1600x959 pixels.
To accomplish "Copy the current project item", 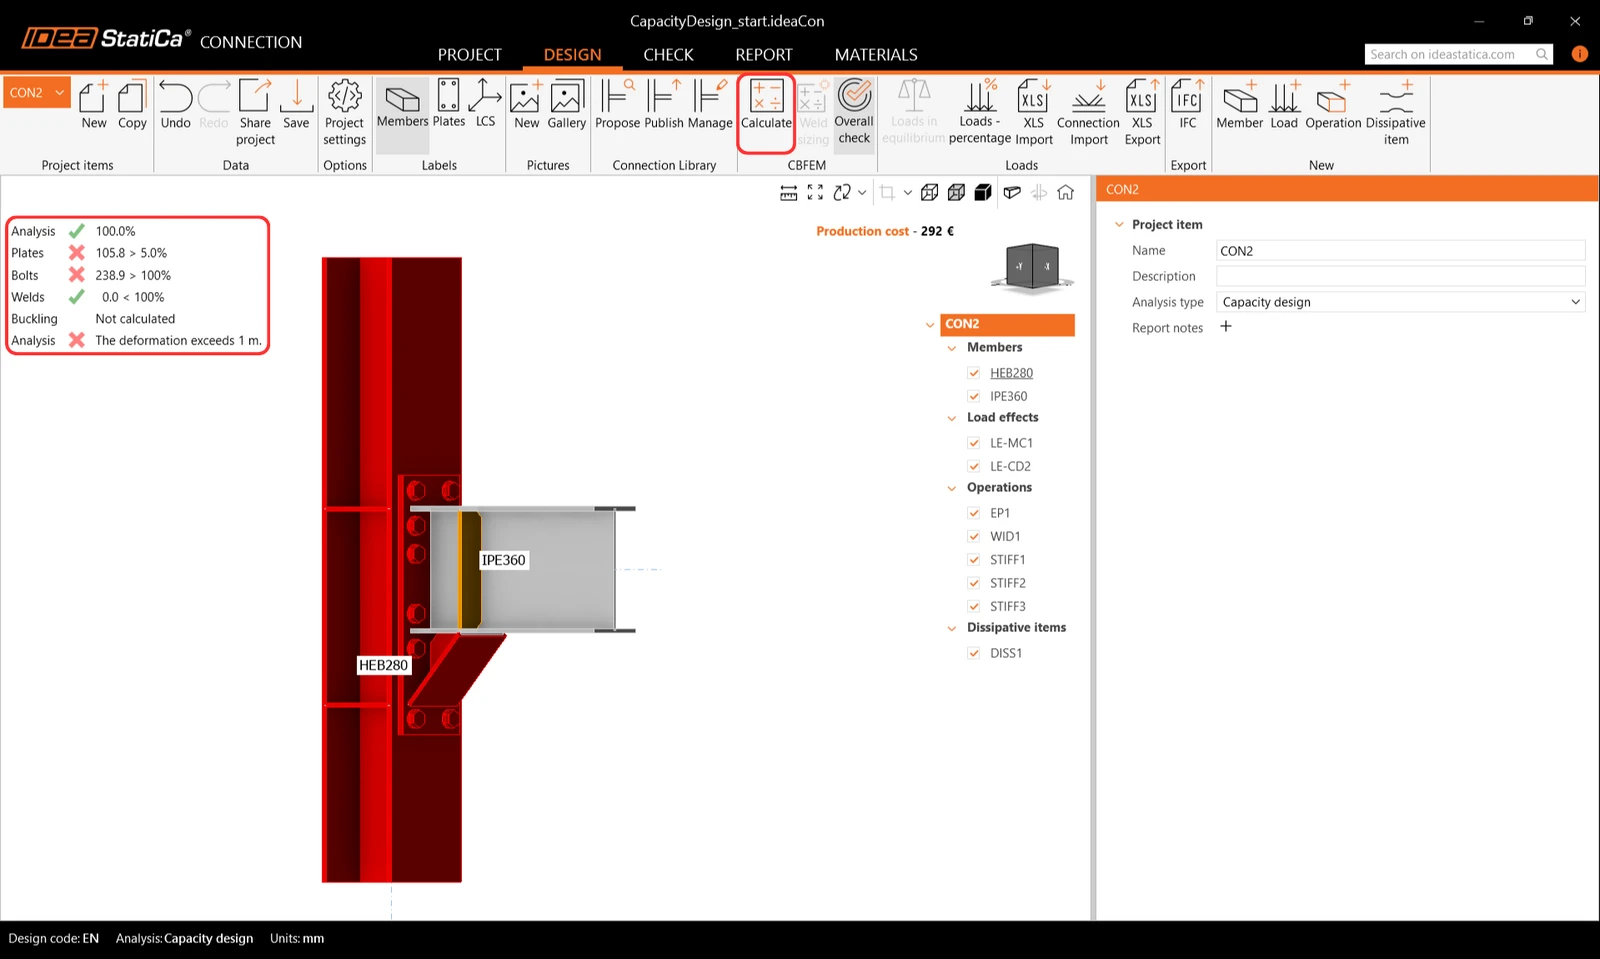I will click(x=132, y=105).
